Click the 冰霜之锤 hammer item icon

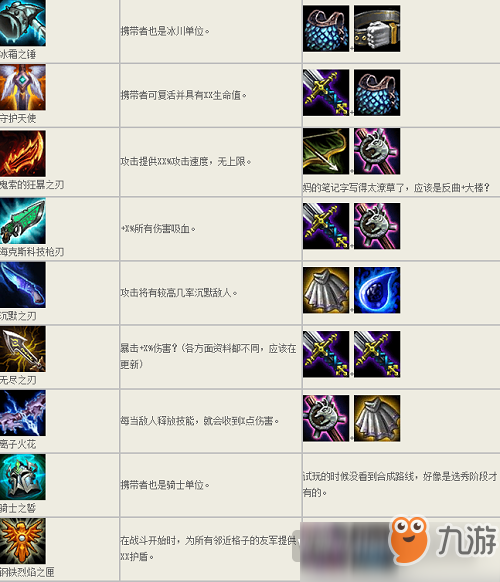point(23,23)
